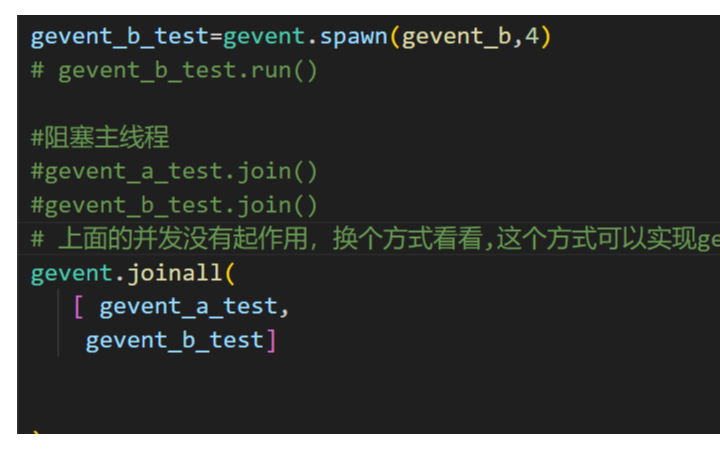Click the number 4 argument in spawn
Image resolution: width=720 pixels, height=450 pixels.
pos(532,36)
